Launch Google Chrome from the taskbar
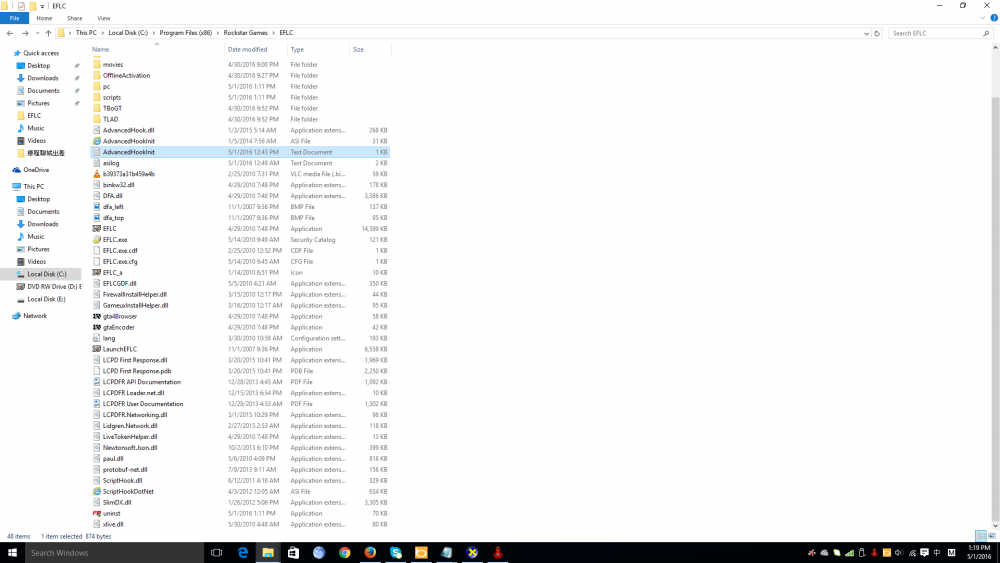 click(344, 553)
